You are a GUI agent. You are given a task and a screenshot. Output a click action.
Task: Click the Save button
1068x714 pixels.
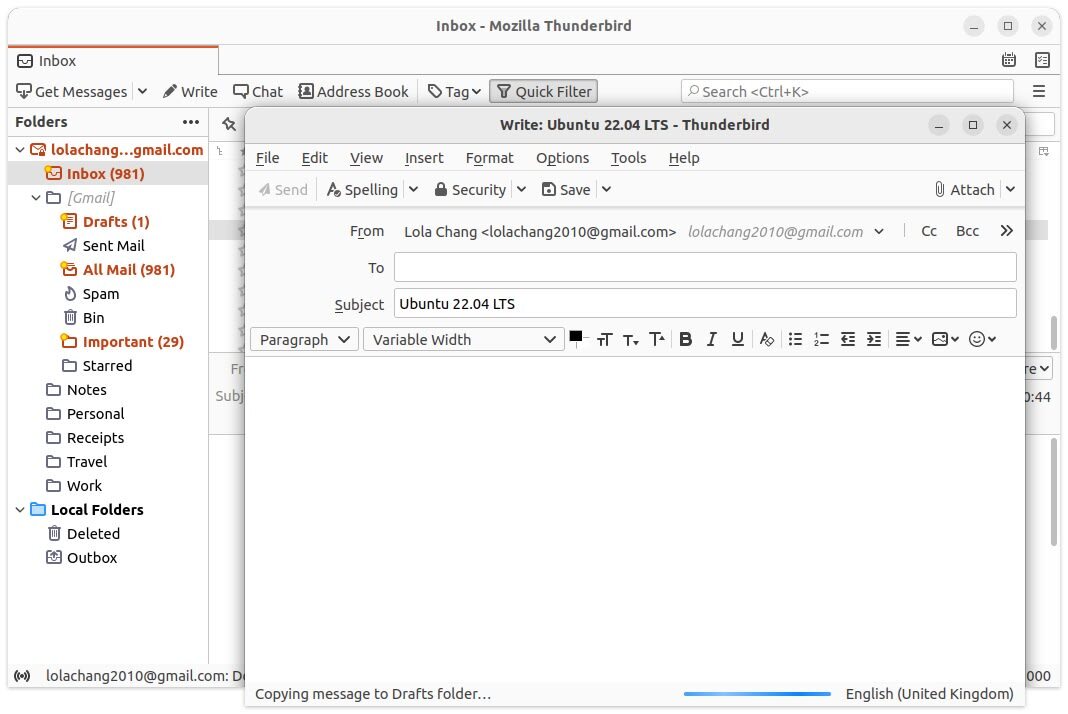(x=566, y=189)
